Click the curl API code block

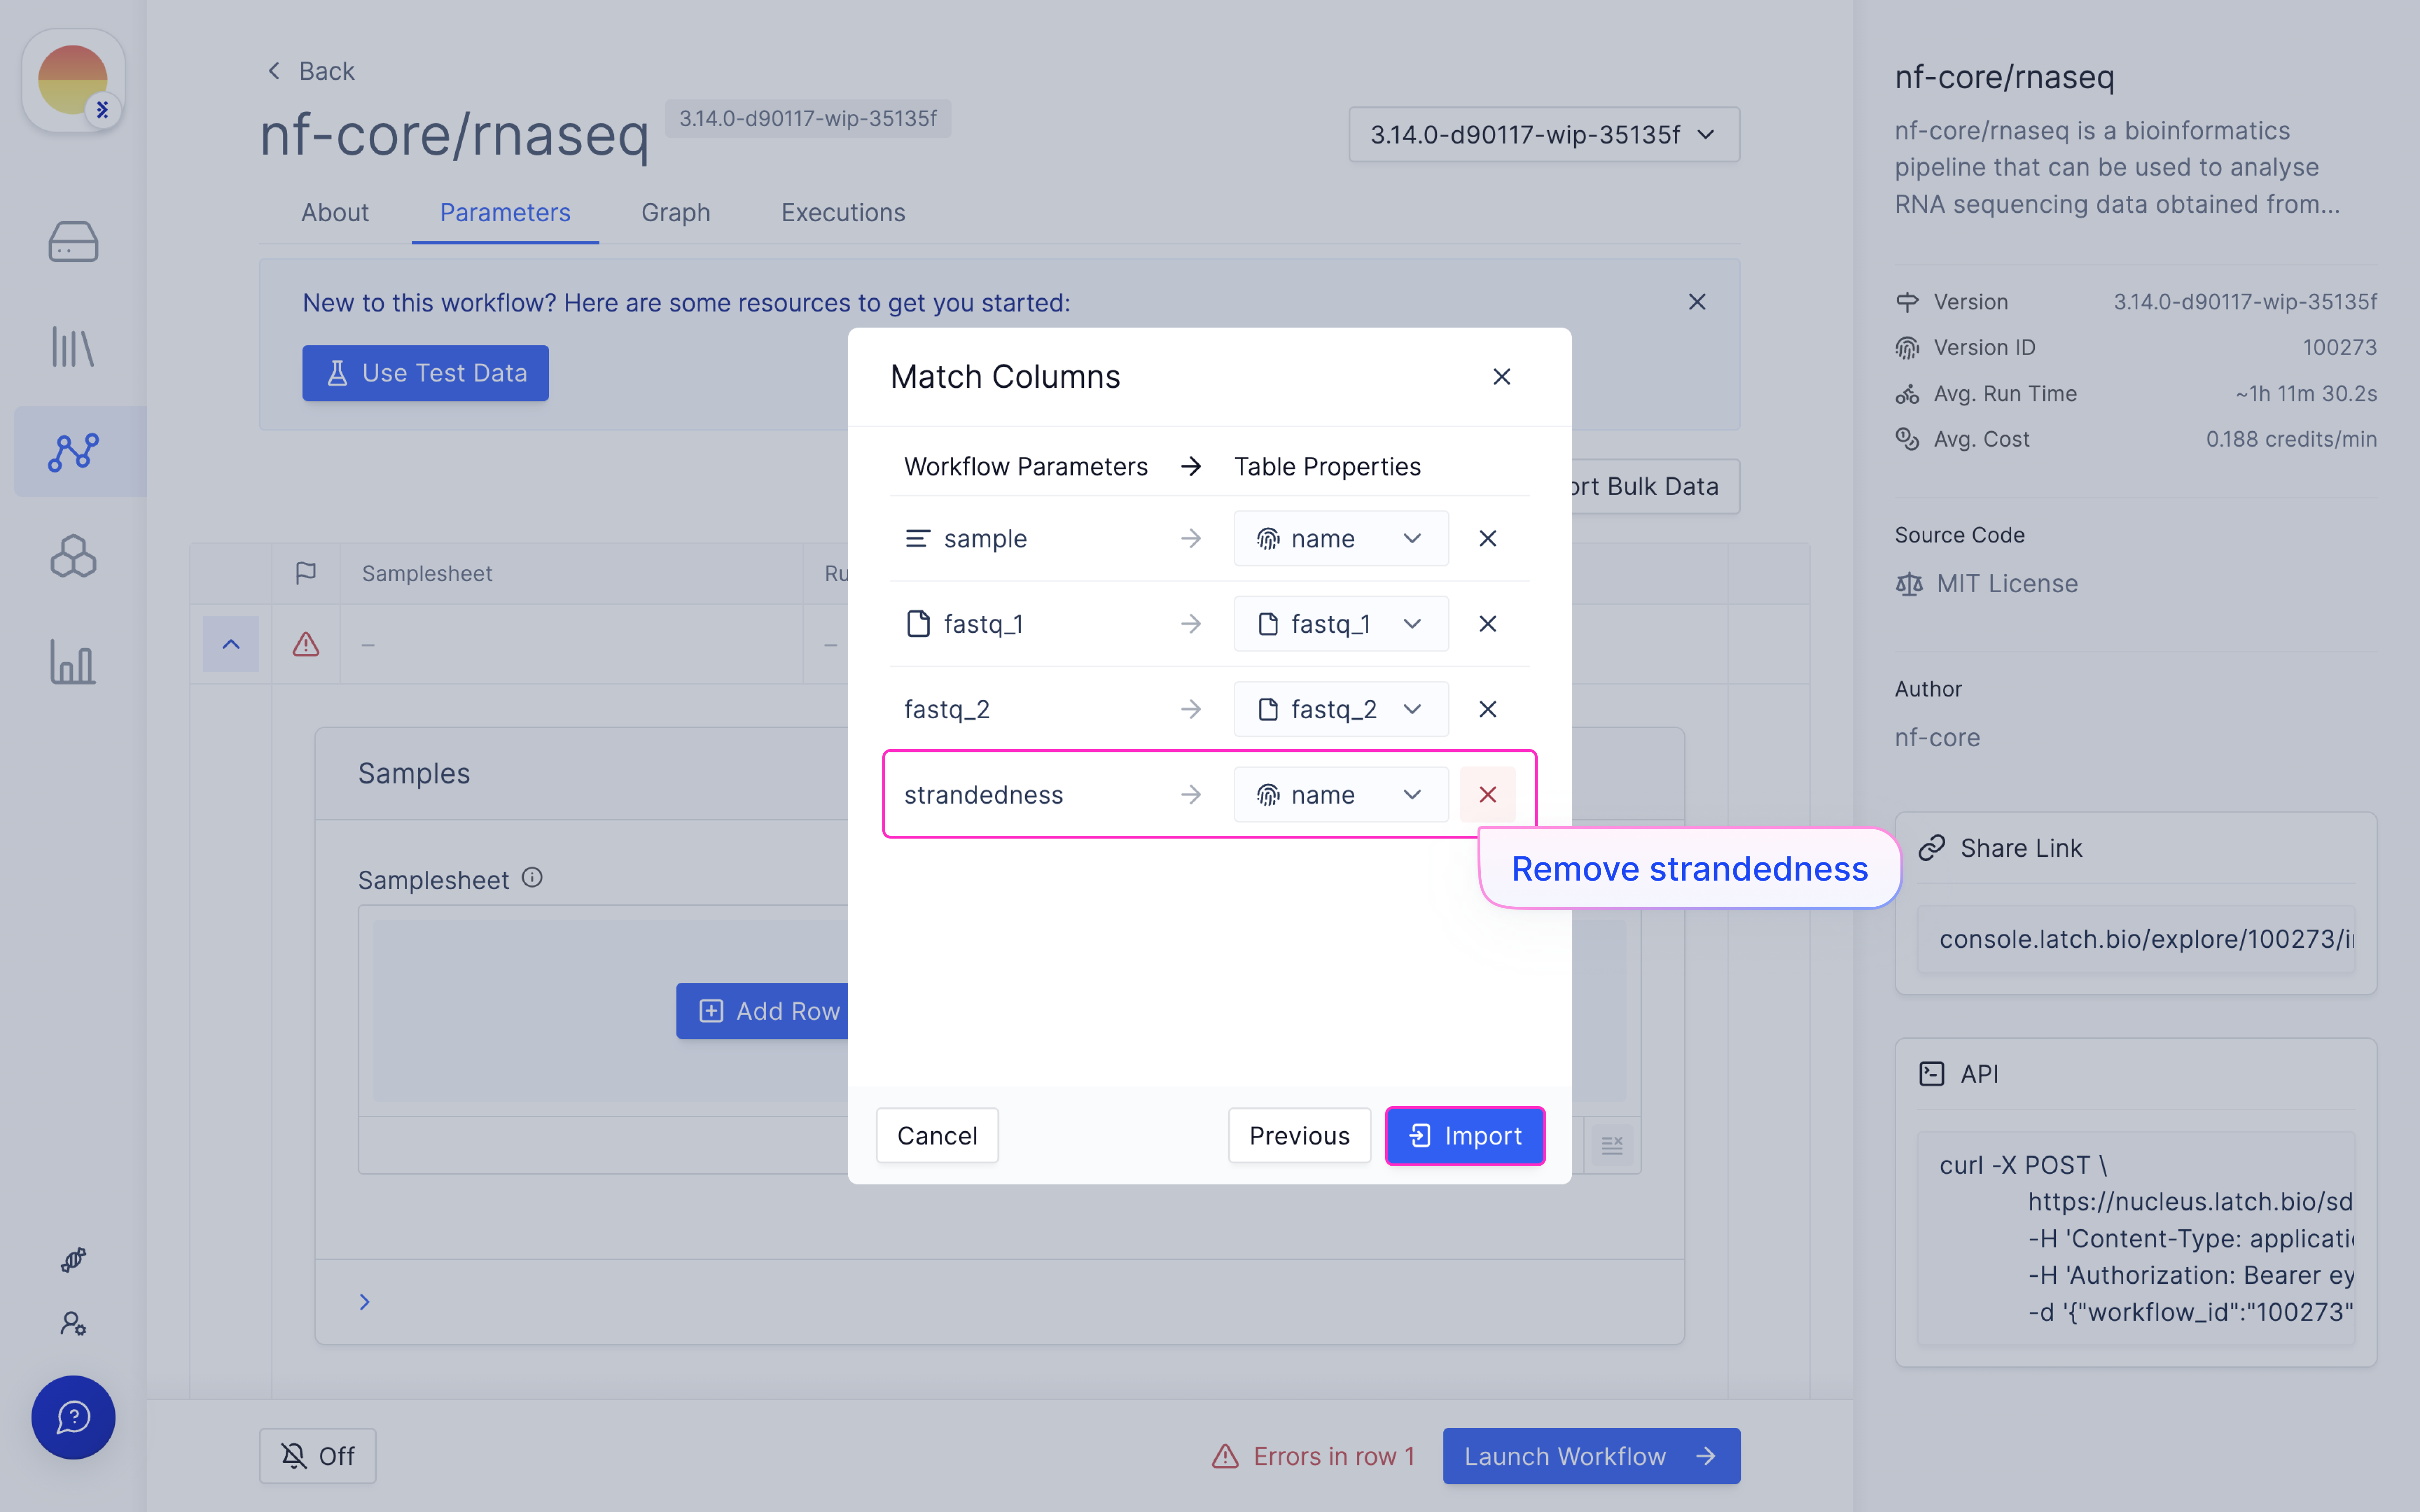tap(2136, 1238)
